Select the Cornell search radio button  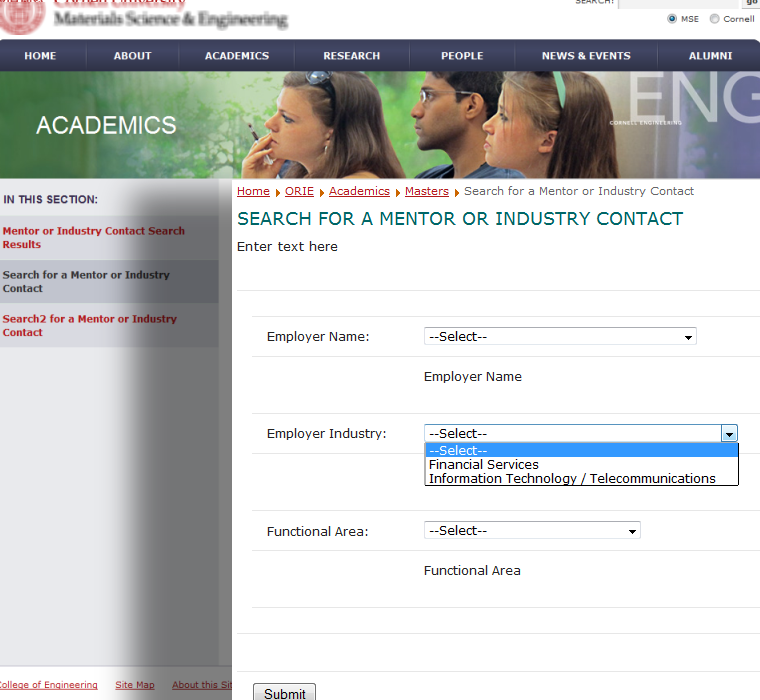click(x=714, y=19)
